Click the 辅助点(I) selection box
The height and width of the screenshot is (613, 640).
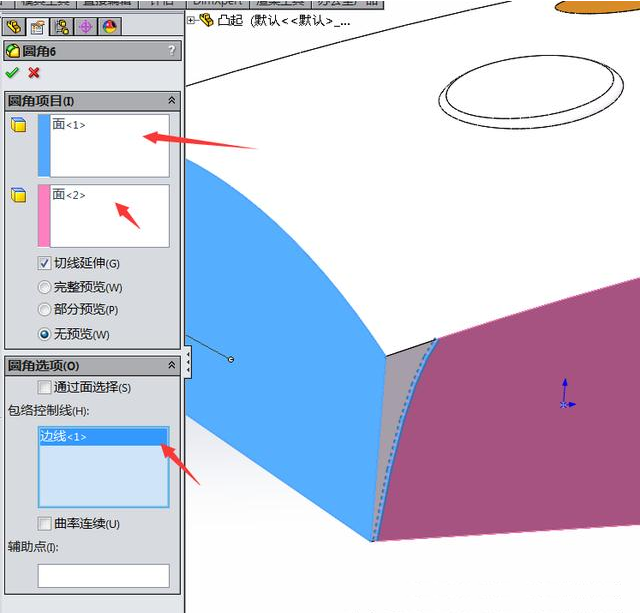tap(104, 576)
